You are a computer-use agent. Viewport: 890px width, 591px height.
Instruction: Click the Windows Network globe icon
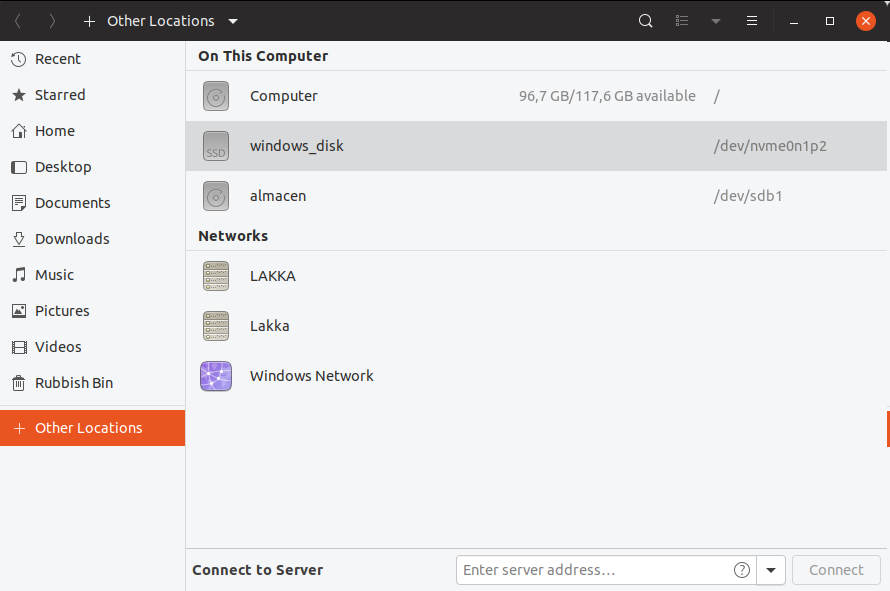tap(216, 376)
